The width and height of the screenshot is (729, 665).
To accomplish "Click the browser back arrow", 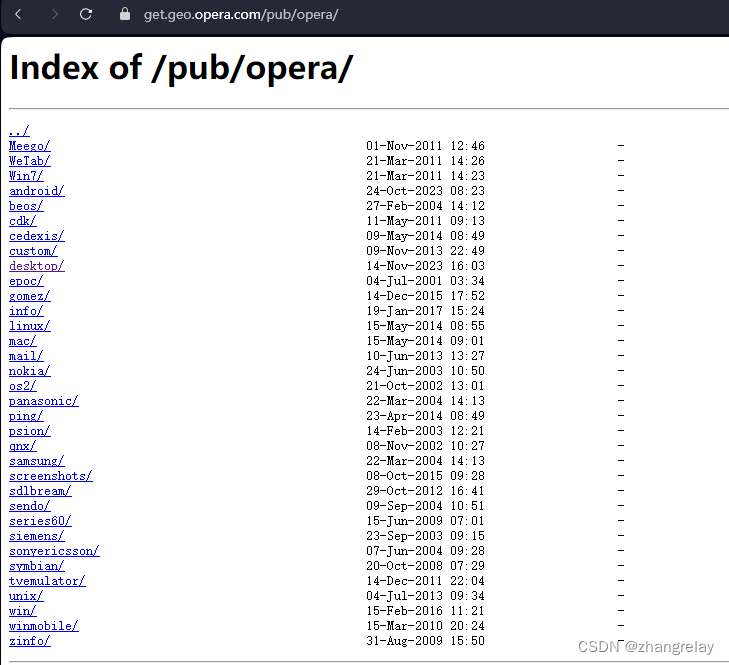I will click(18, 14).
